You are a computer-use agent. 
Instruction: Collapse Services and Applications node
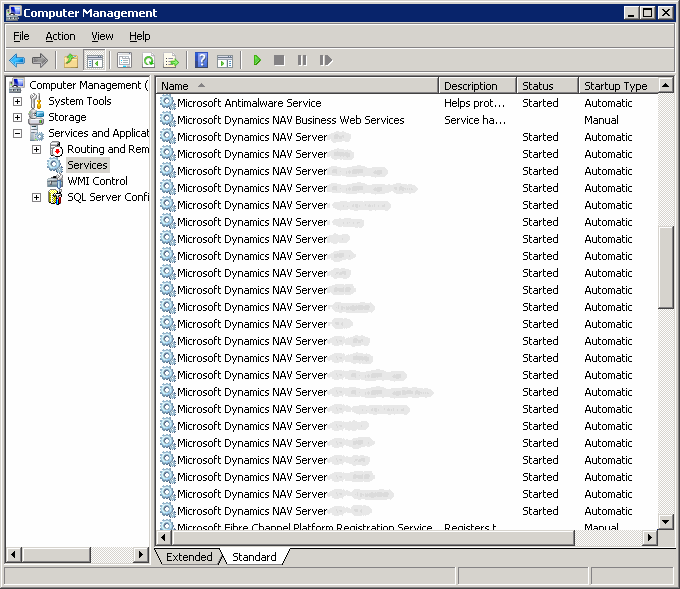coord(17,134)
